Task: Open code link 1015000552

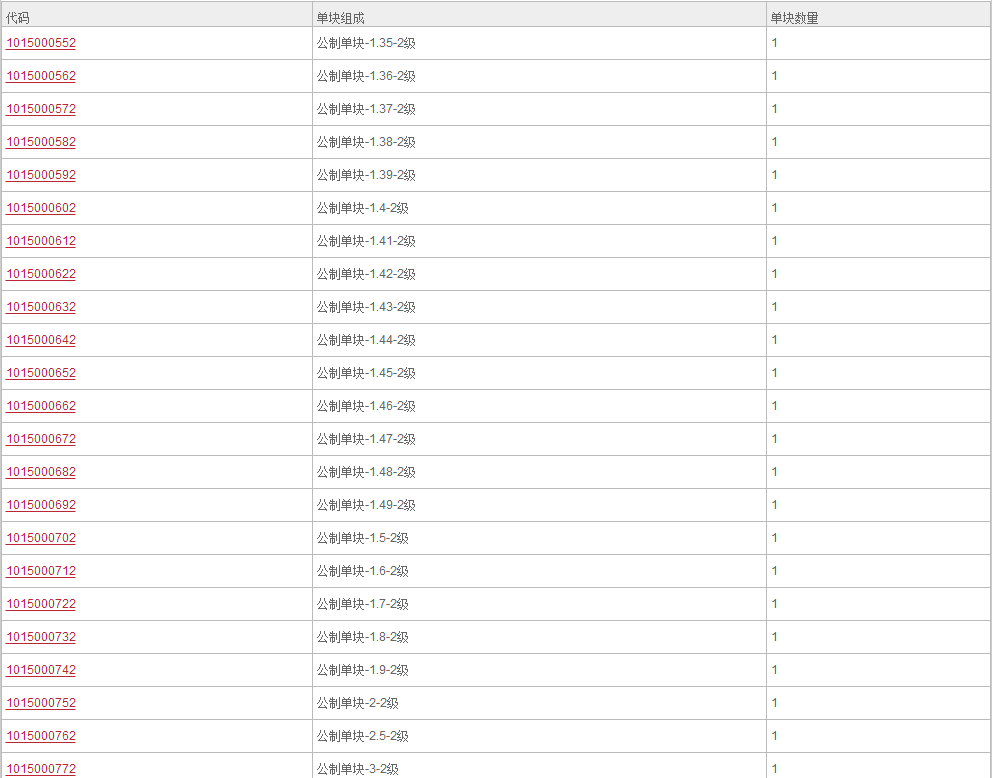Action: point(41,43)
